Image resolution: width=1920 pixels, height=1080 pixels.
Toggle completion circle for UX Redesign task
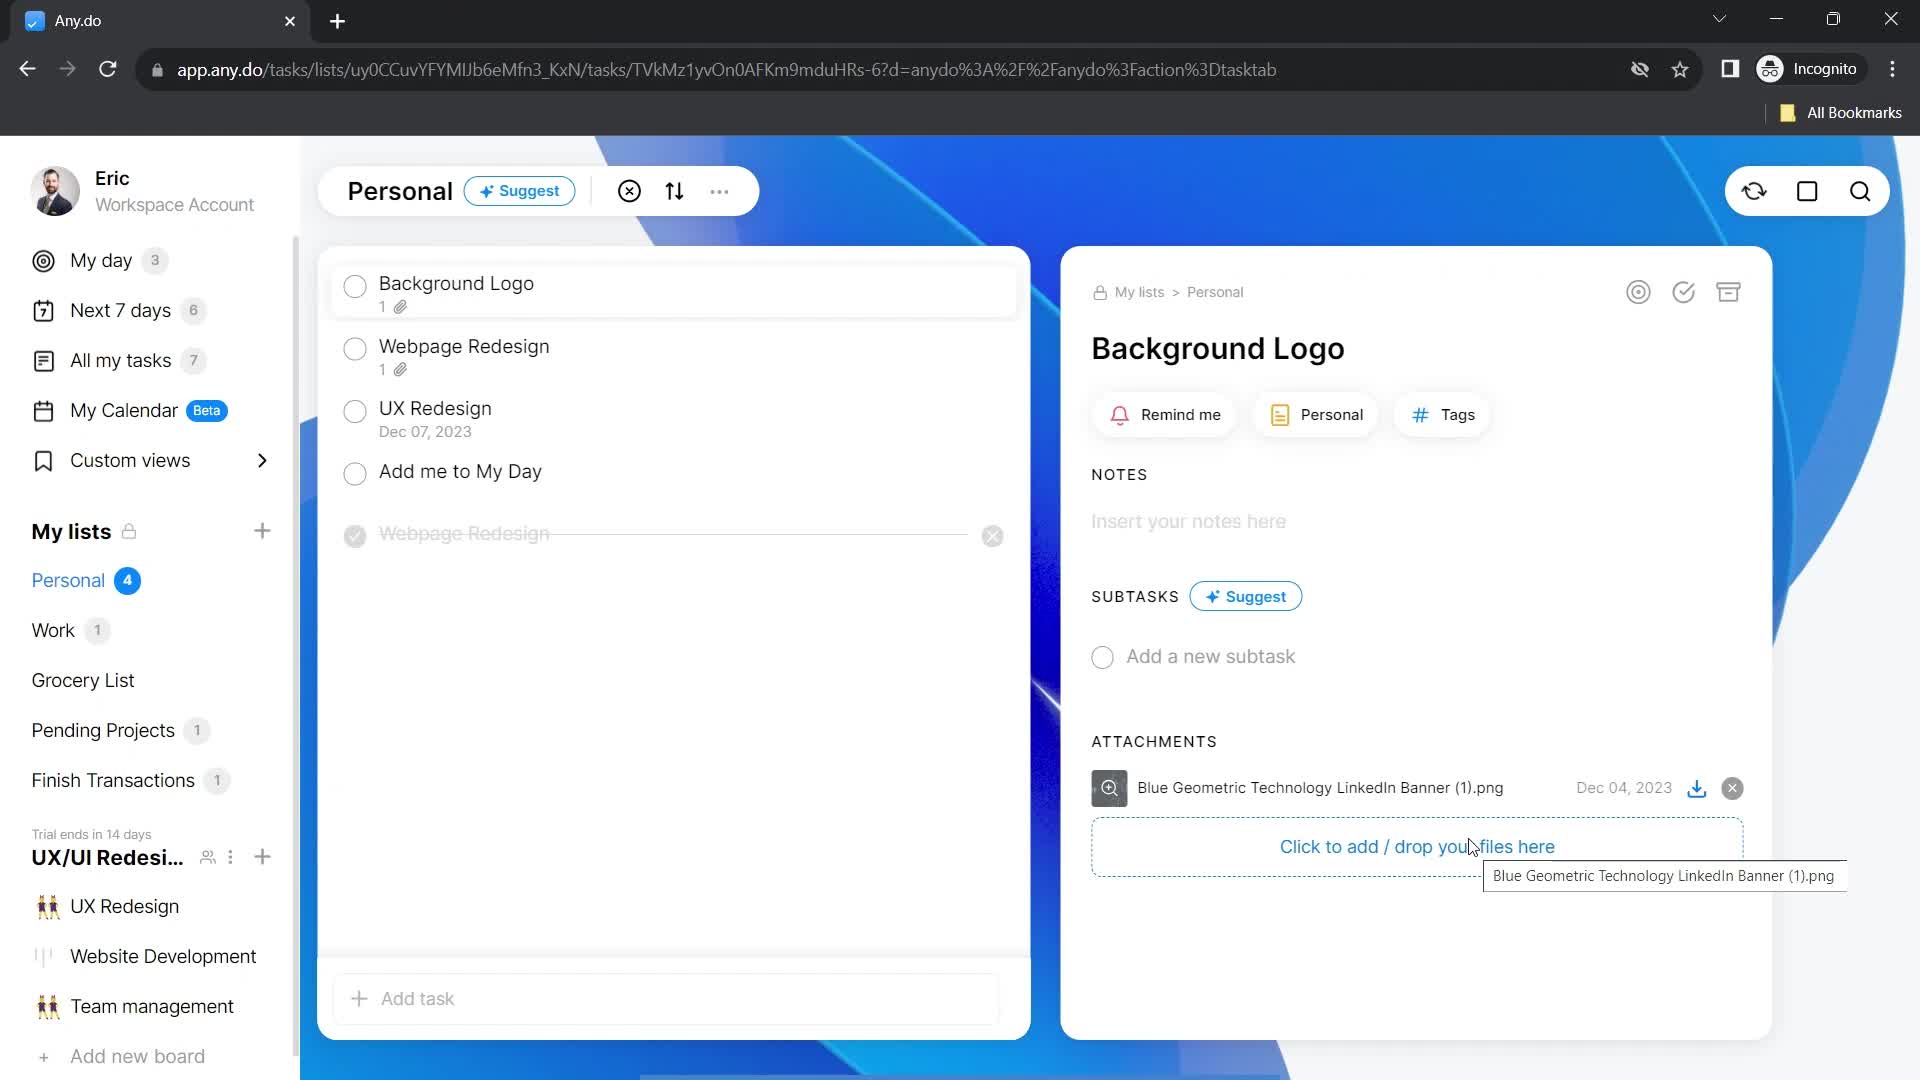click(x=355, y=409)
